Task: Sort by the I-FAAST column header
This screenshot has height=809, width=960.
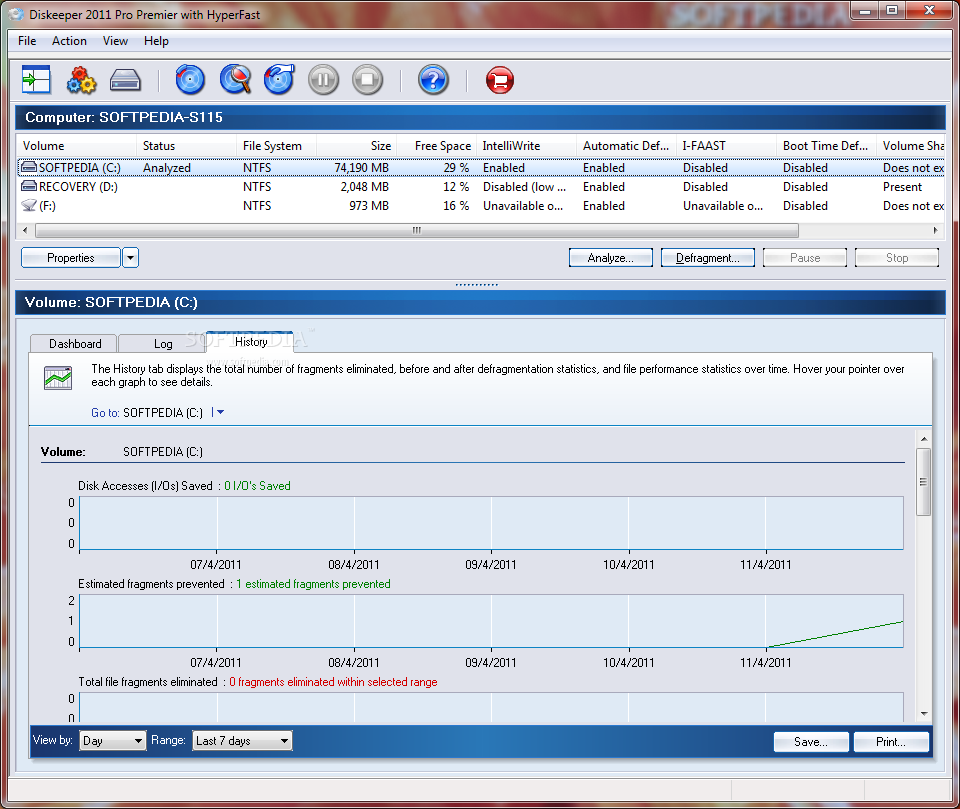Action: point(726,146)
